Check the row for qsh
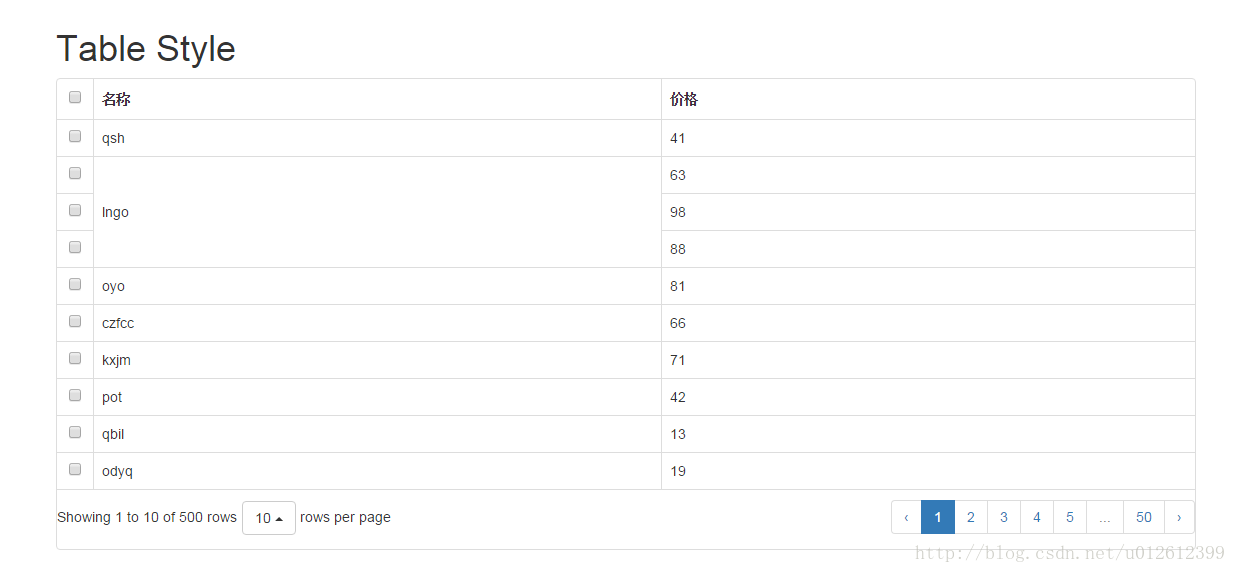 tap(75, 136)
